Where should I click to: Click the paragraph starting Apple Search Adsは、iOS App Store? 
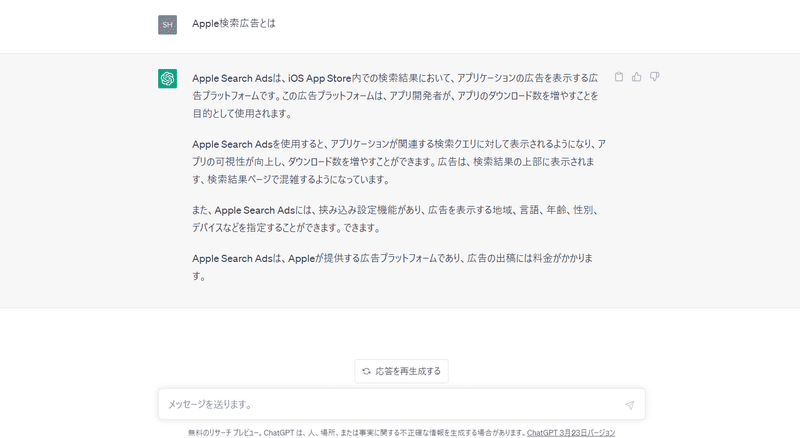[x=395, y=95]
